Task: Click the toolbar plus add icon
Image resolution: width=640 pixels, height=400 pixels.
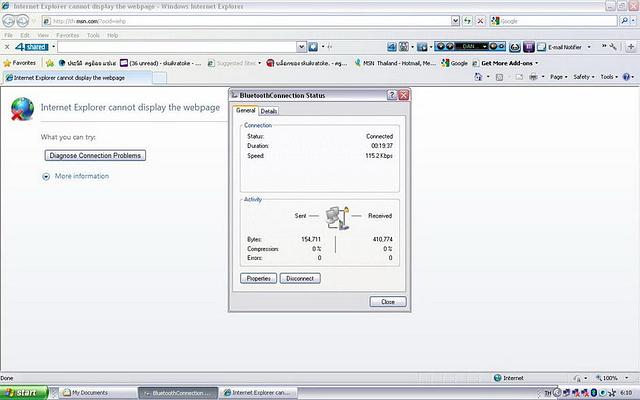Action: [631, 47]
